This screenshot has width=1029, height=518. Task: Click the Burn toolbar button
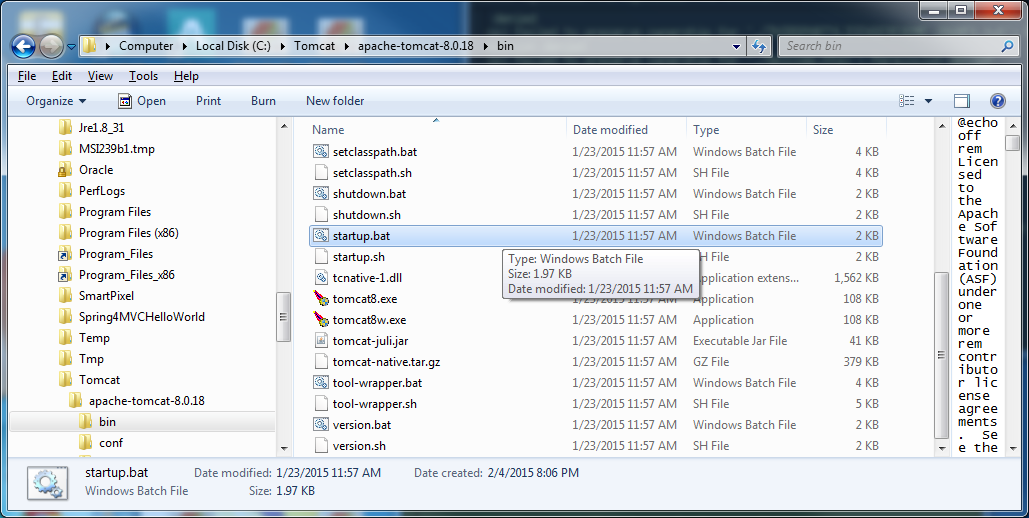pyautogui.click(x=263, y=101)
